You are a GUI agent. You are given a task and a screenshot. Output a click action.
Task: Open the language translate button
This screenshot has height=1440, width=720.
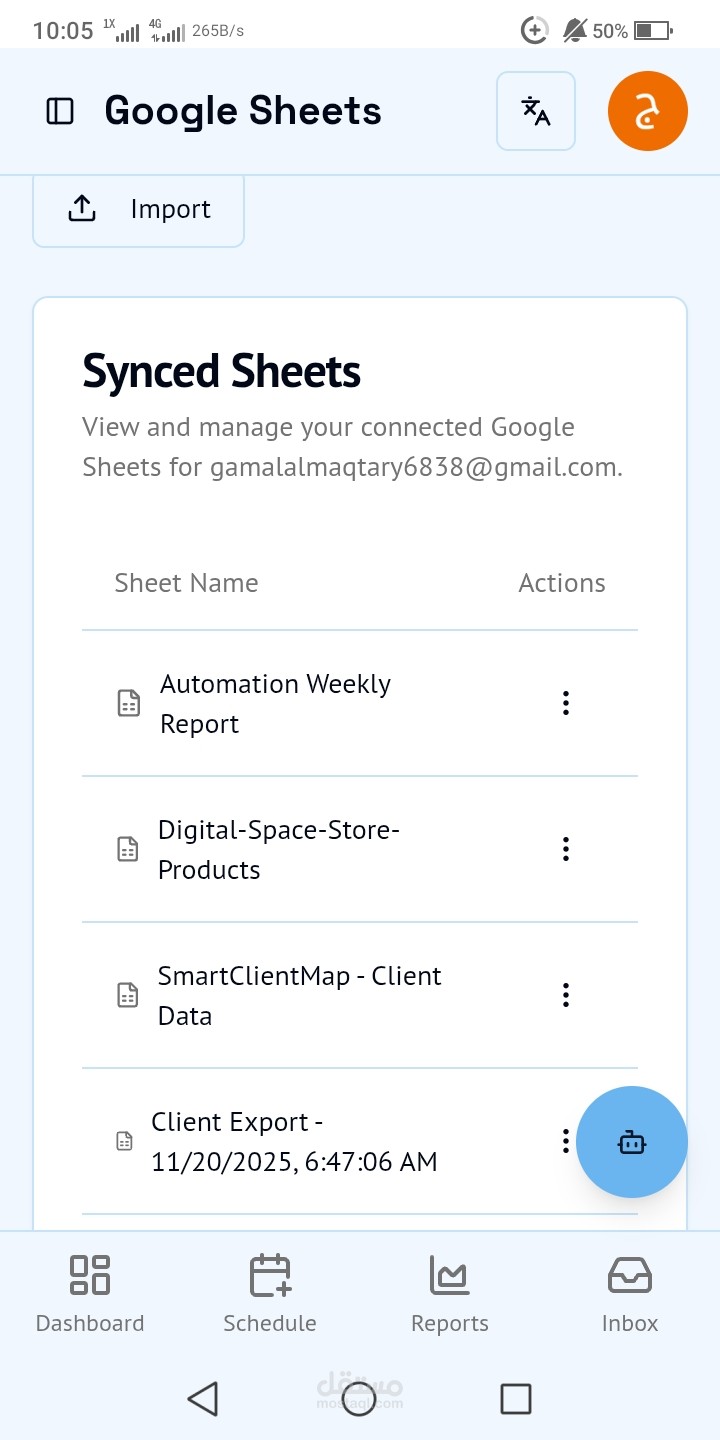click(536, 111)
